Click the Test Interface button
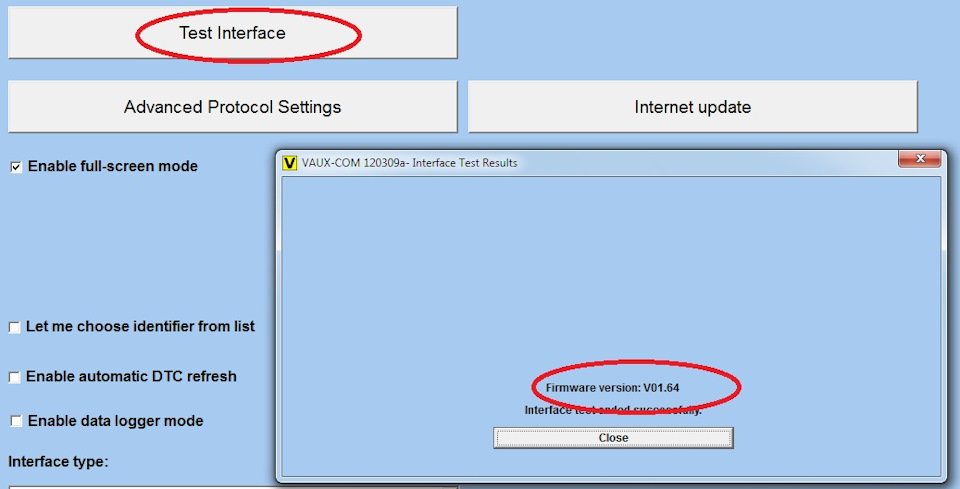 233,32
